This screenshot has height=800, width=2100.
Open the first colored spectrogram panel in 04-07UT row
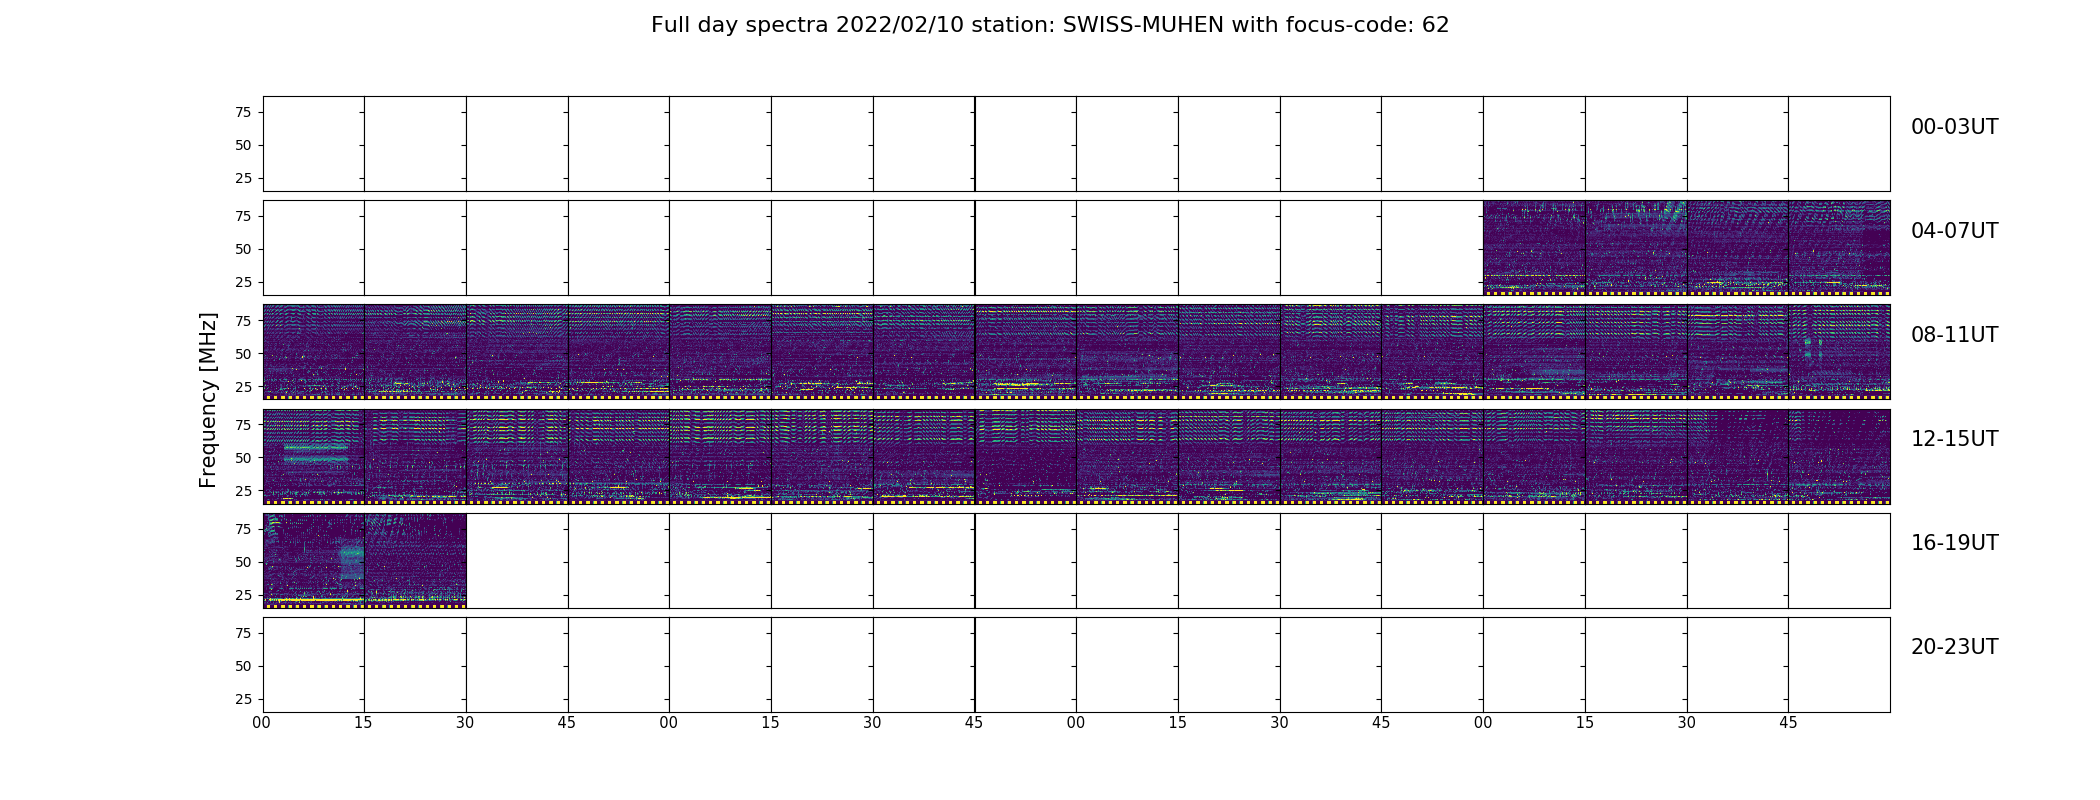pyautogui.click(x=1534, y=248)
